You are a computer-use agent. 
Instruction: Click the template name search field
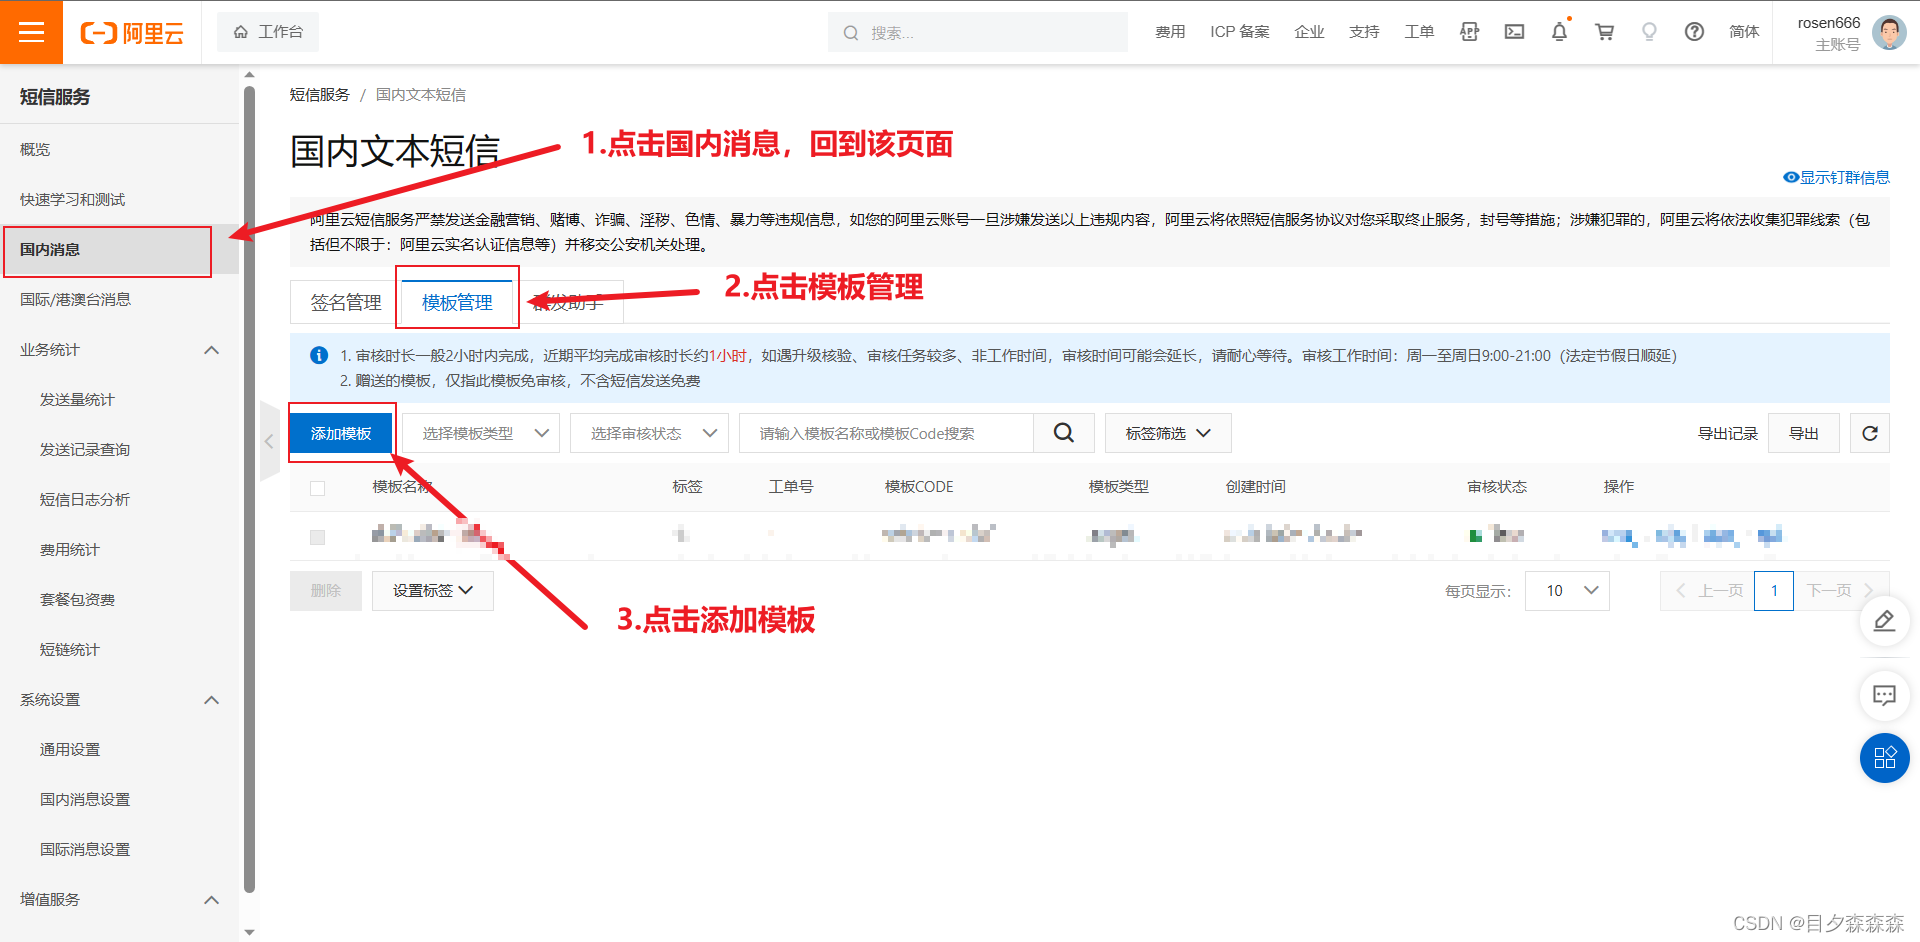pos(886,433)
